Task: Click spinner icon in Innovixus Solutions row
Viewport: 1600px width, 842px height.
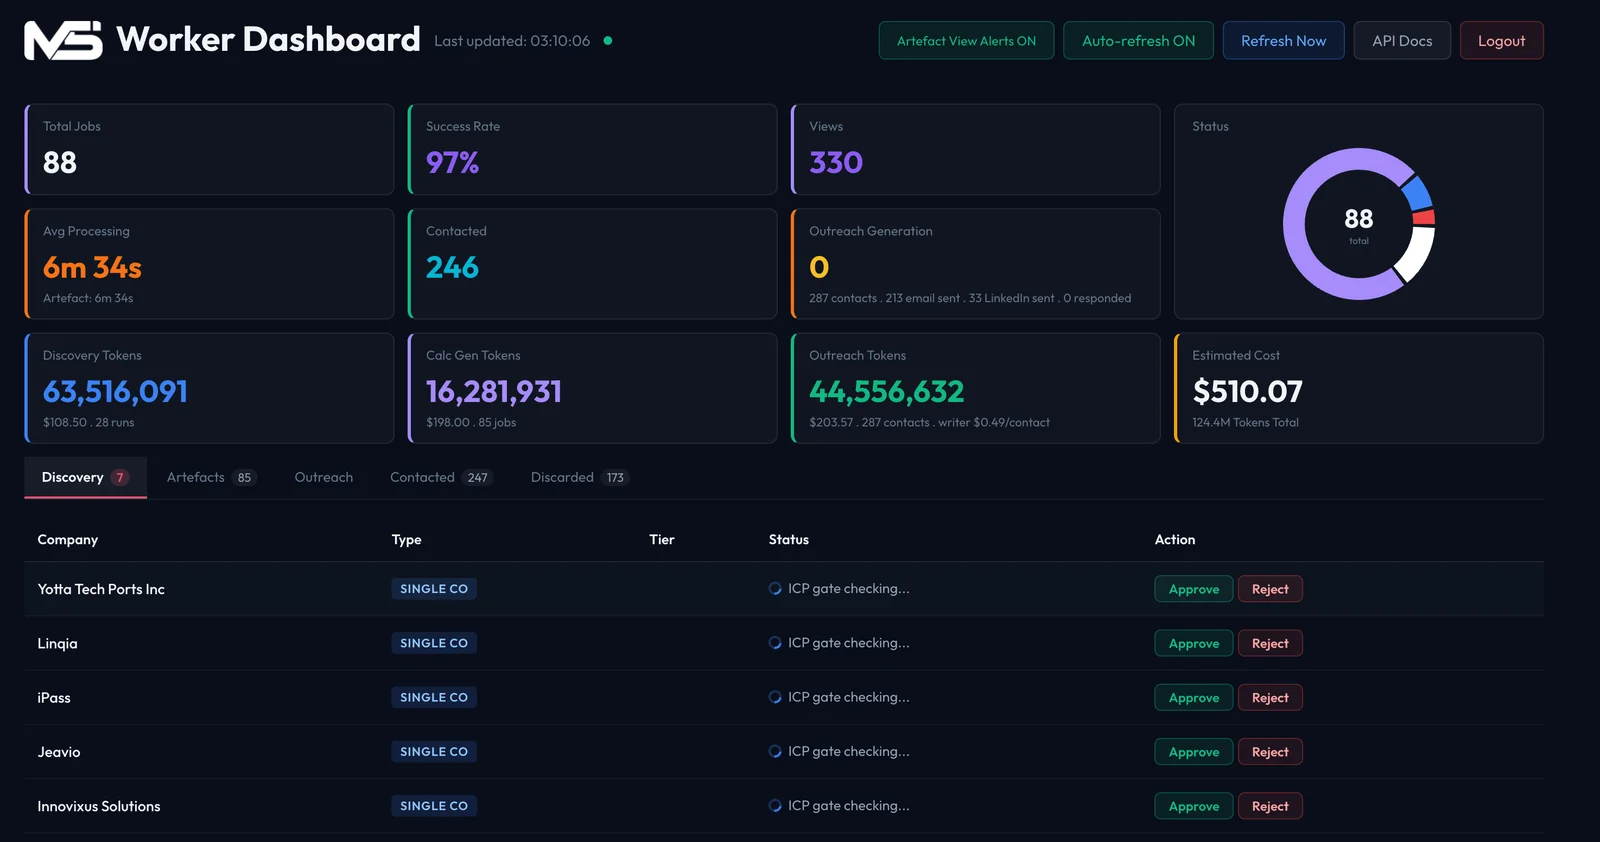Action: (x=775, y=806)
